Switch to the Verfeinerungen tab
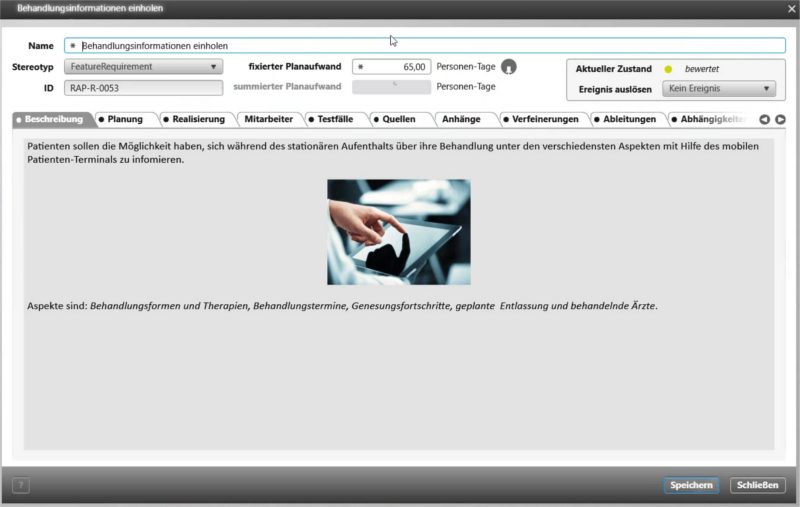The image size is (800, 507). tap(543, 119)
